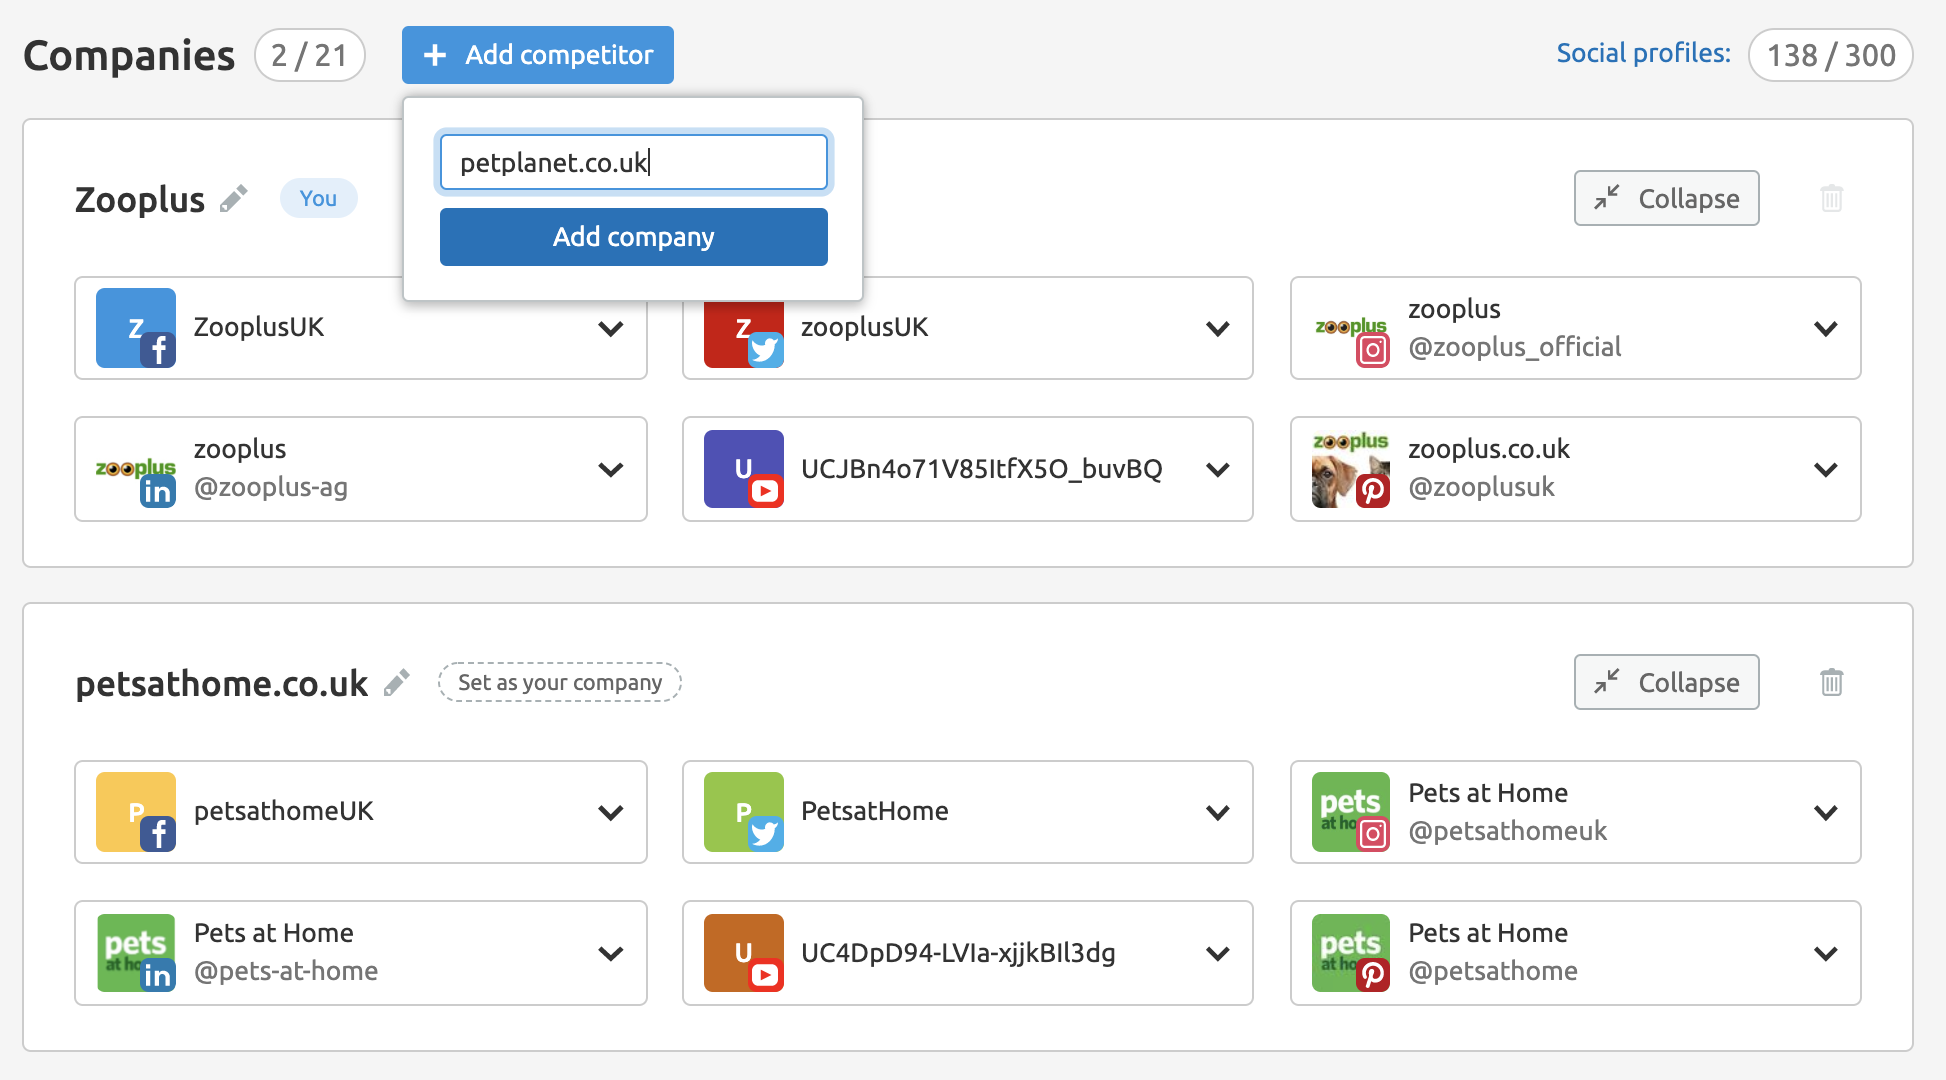Screen dimensions: 1946x1080
Task: Click zooplus-ag LinkedIn profile logo
Action: pos(136,469)
